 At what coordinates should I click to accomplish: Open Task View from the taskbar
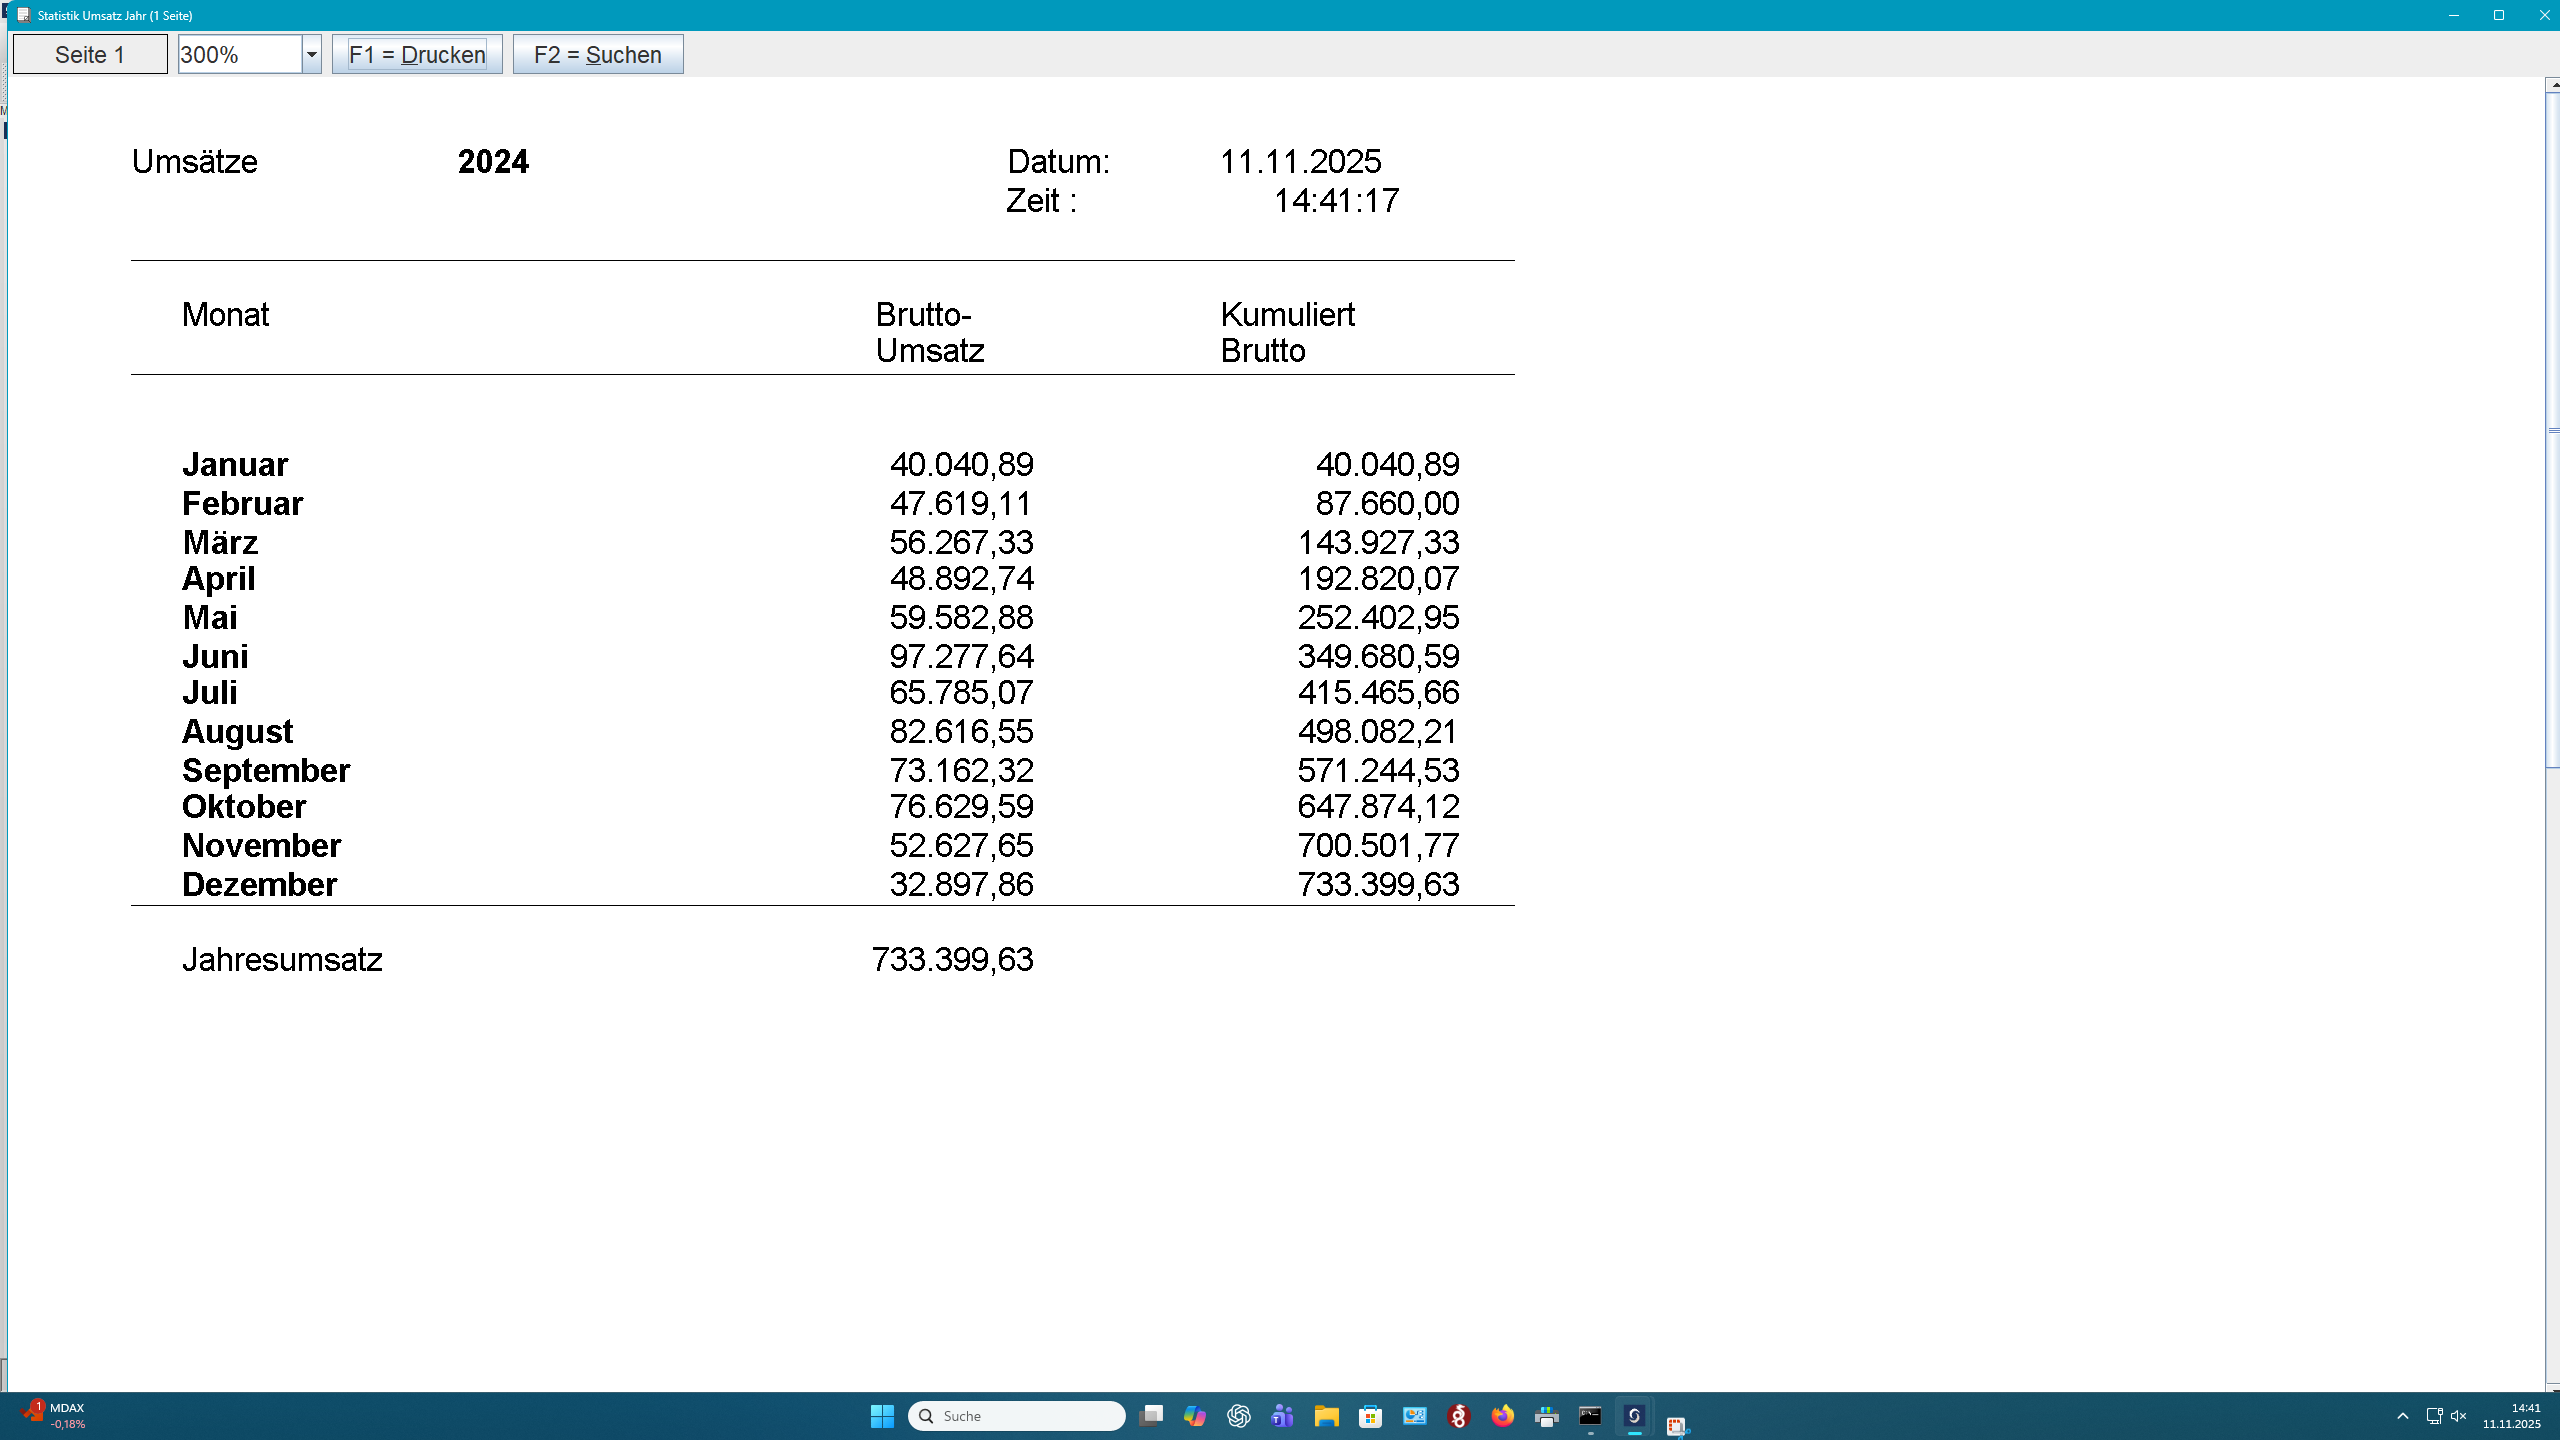point(1152,1417)
